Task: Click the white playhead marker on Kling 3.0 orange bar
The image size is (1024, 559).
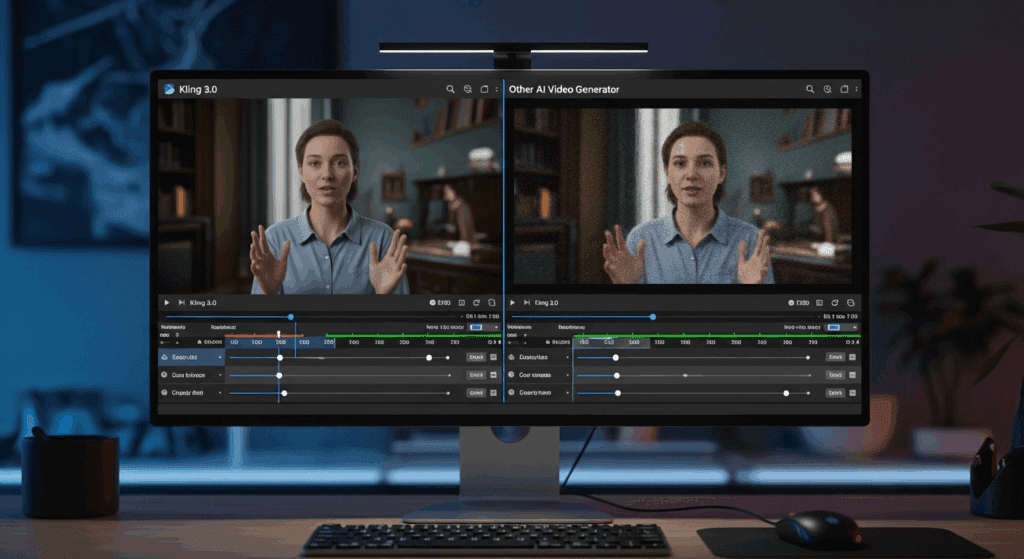Action: coord(278,334)
